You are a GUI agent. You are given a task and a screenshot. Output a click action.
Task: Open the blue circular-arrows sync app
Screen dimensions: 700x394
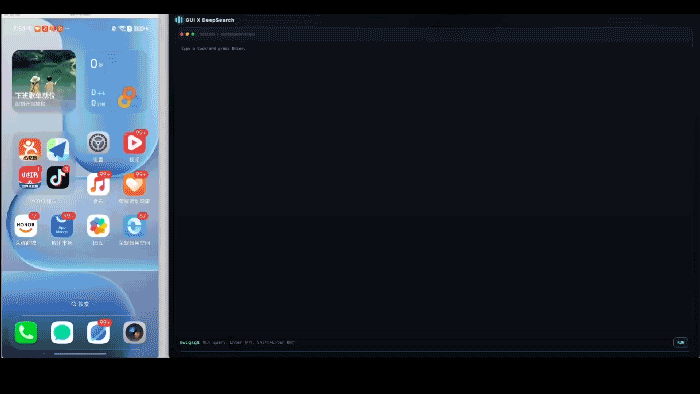[x=134, y=226]
